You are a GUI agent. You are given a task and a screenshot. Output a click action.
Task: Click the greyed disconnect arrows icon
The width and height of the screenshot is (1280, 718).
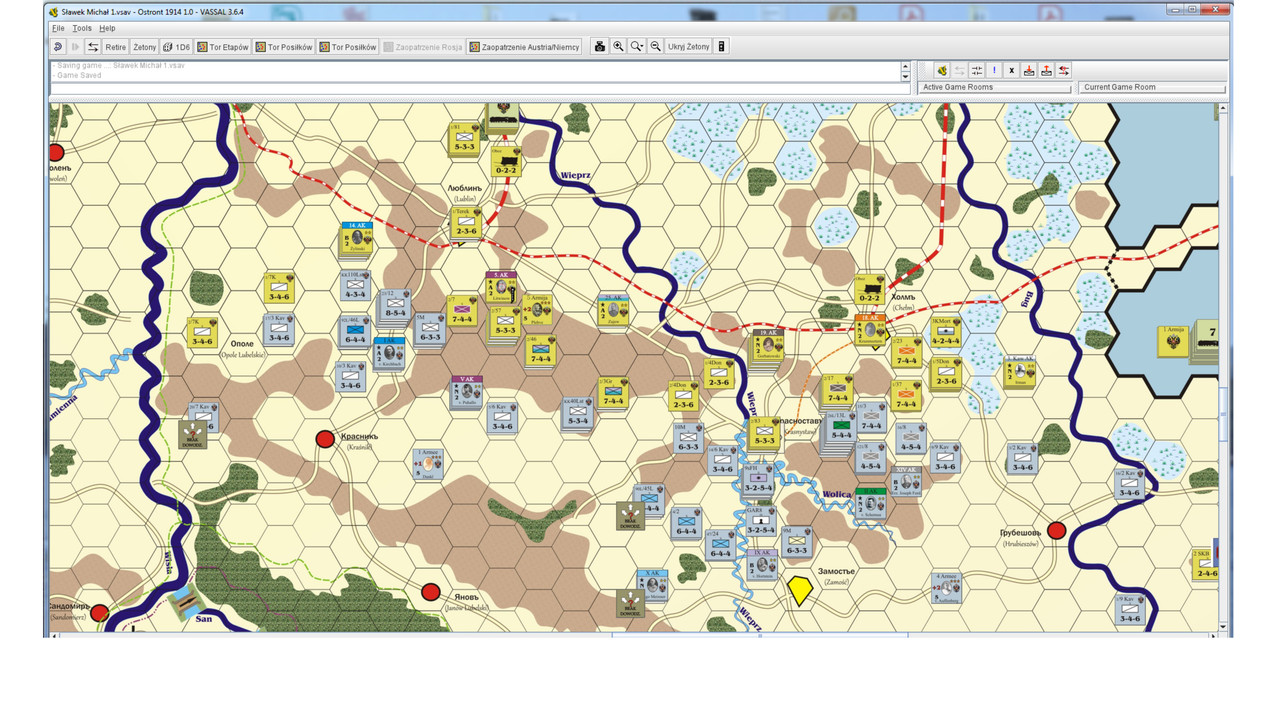(x=959, y=70)
